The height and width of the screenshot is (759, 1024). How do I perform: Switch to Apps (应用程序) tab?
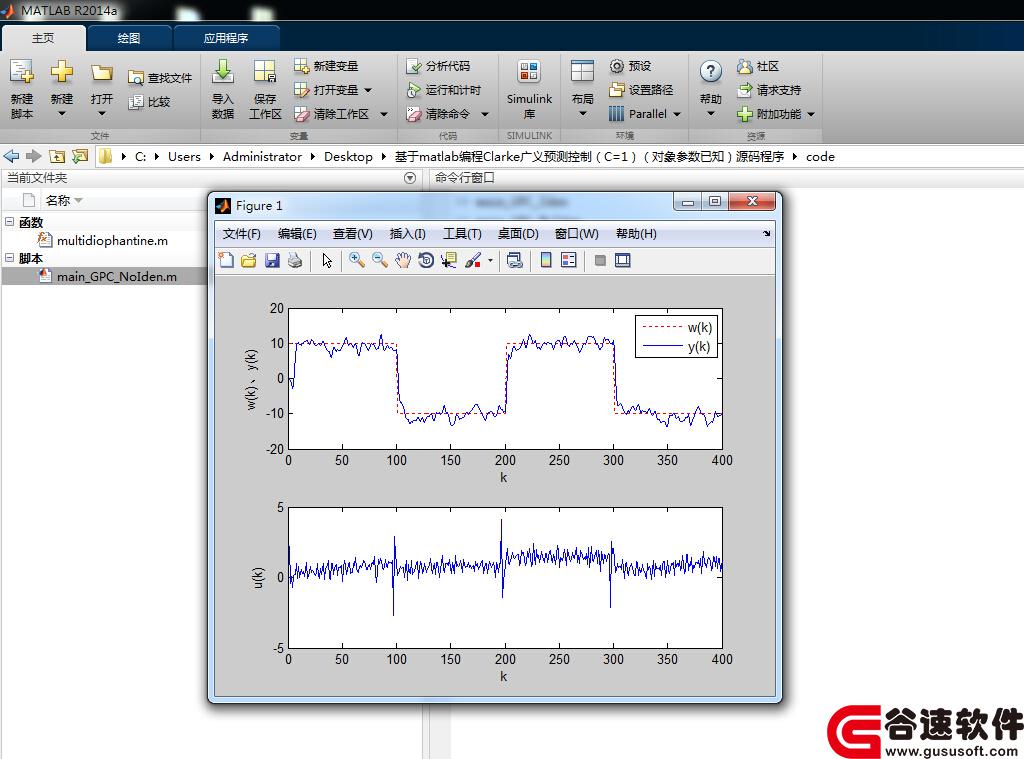point(225,38)
